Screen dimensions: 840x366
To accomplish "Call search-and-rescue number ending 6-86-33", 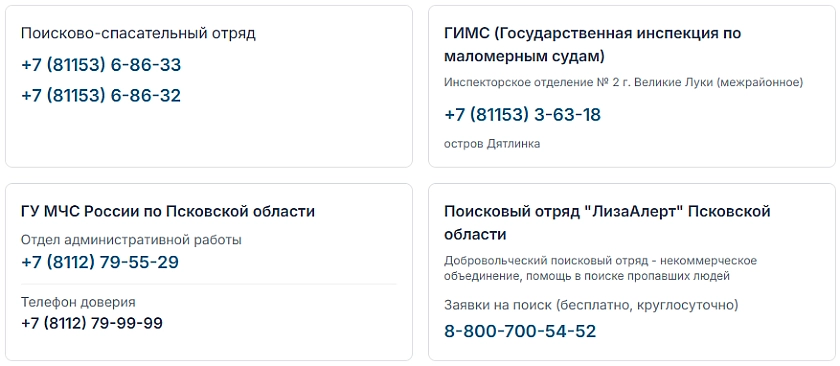I will pyautogui.click(x=101, y=65).
